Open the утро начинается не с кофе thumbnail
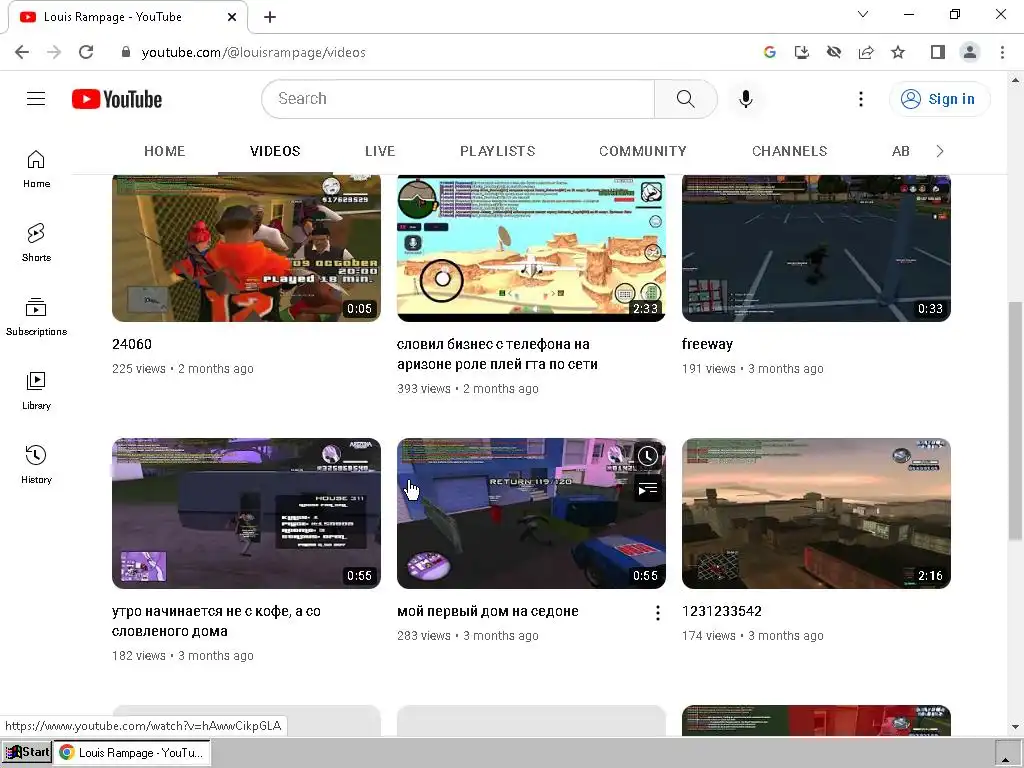 point(246,513)
